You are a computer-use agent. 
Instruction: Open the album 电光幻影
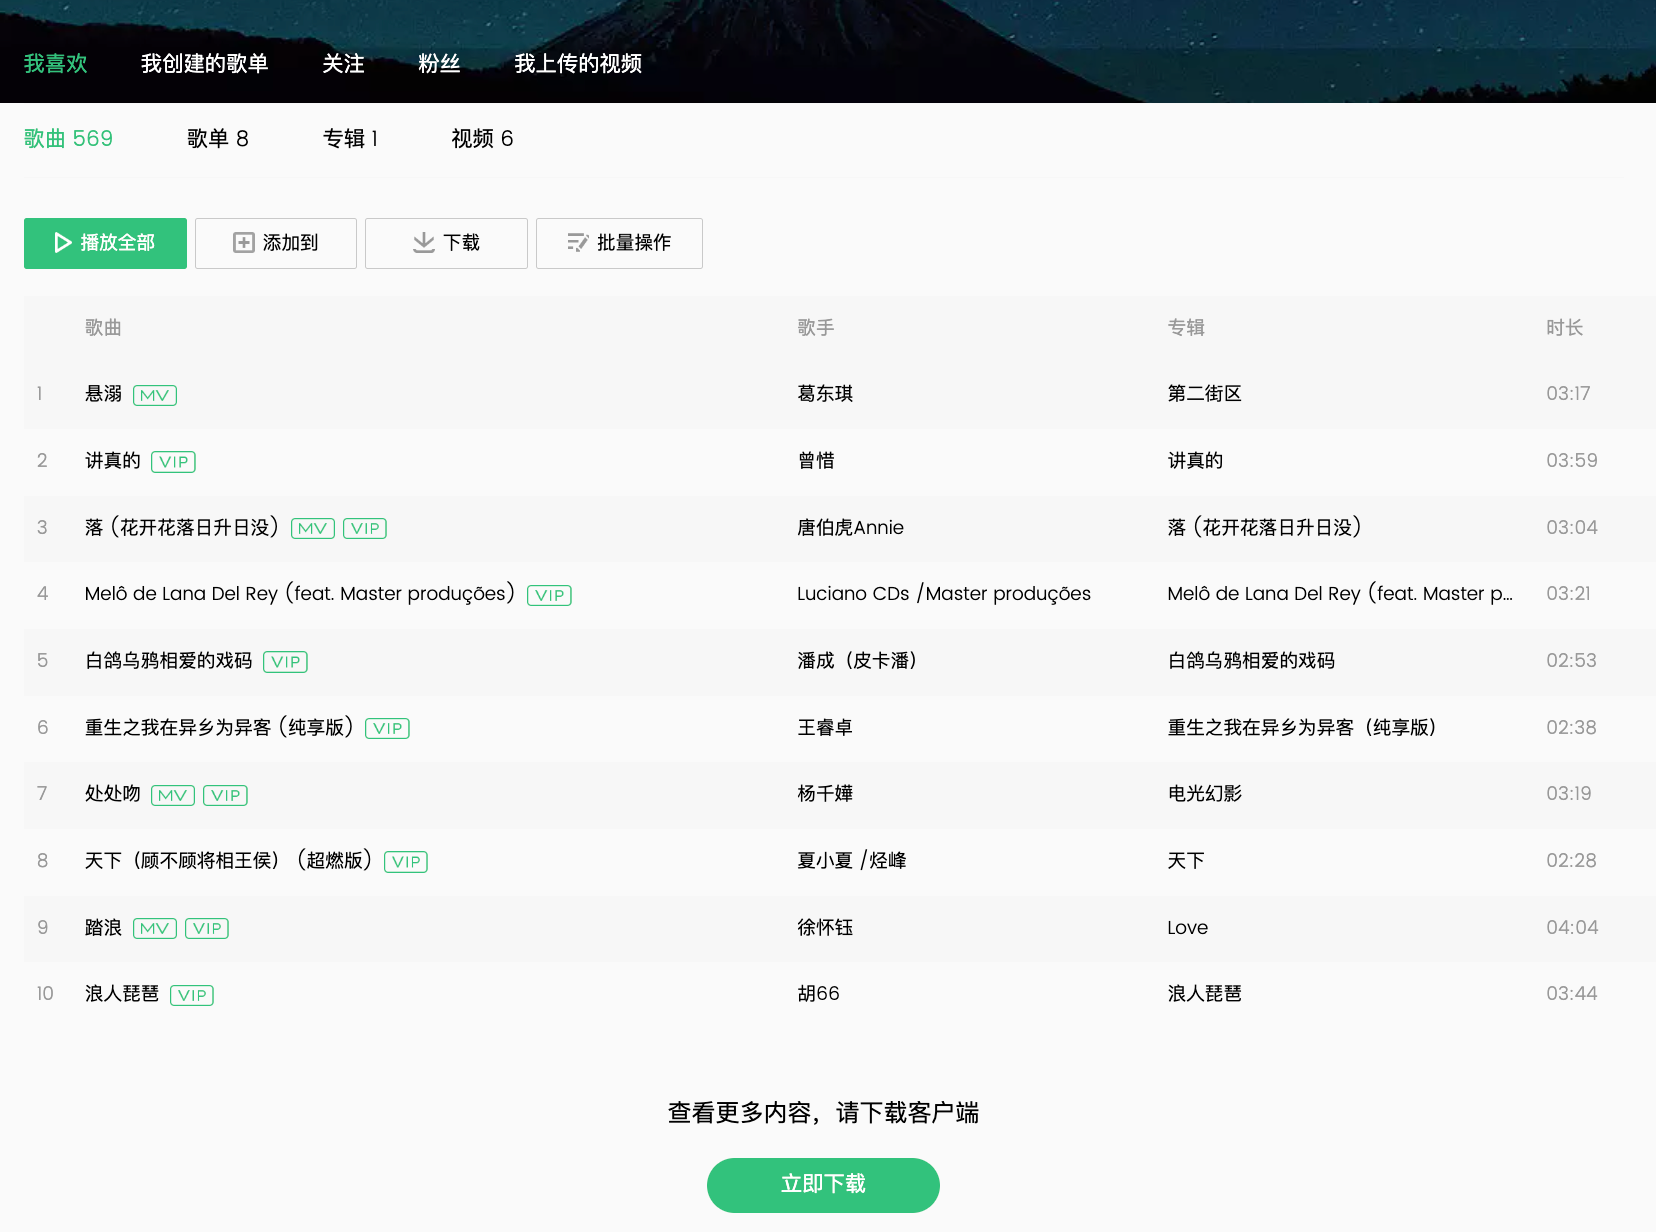coord(1204,794)
